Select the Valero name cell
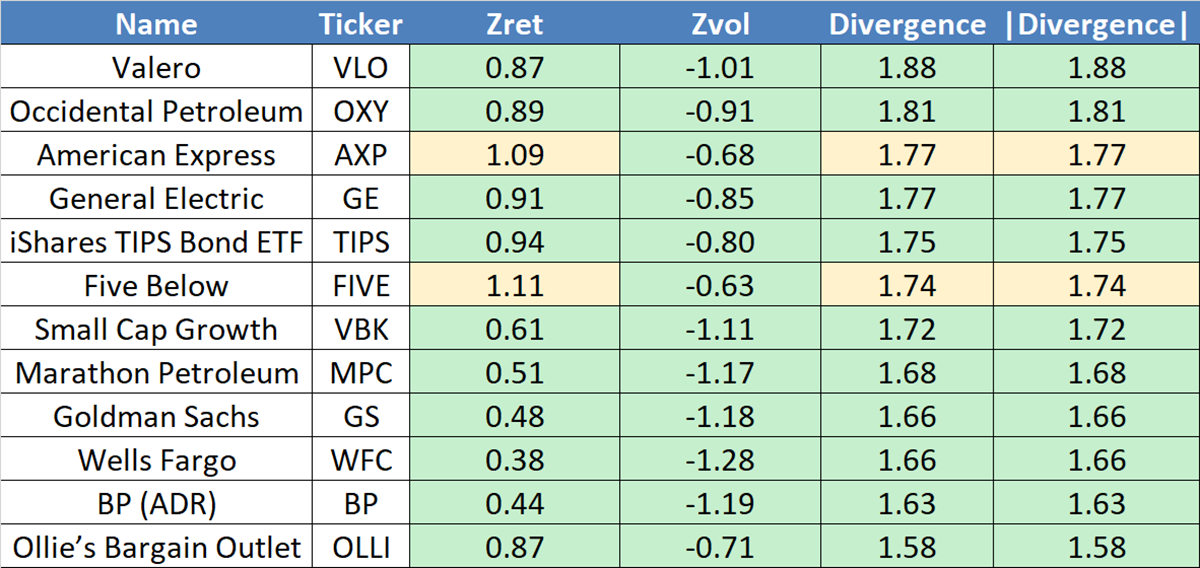 coord(156,68)
